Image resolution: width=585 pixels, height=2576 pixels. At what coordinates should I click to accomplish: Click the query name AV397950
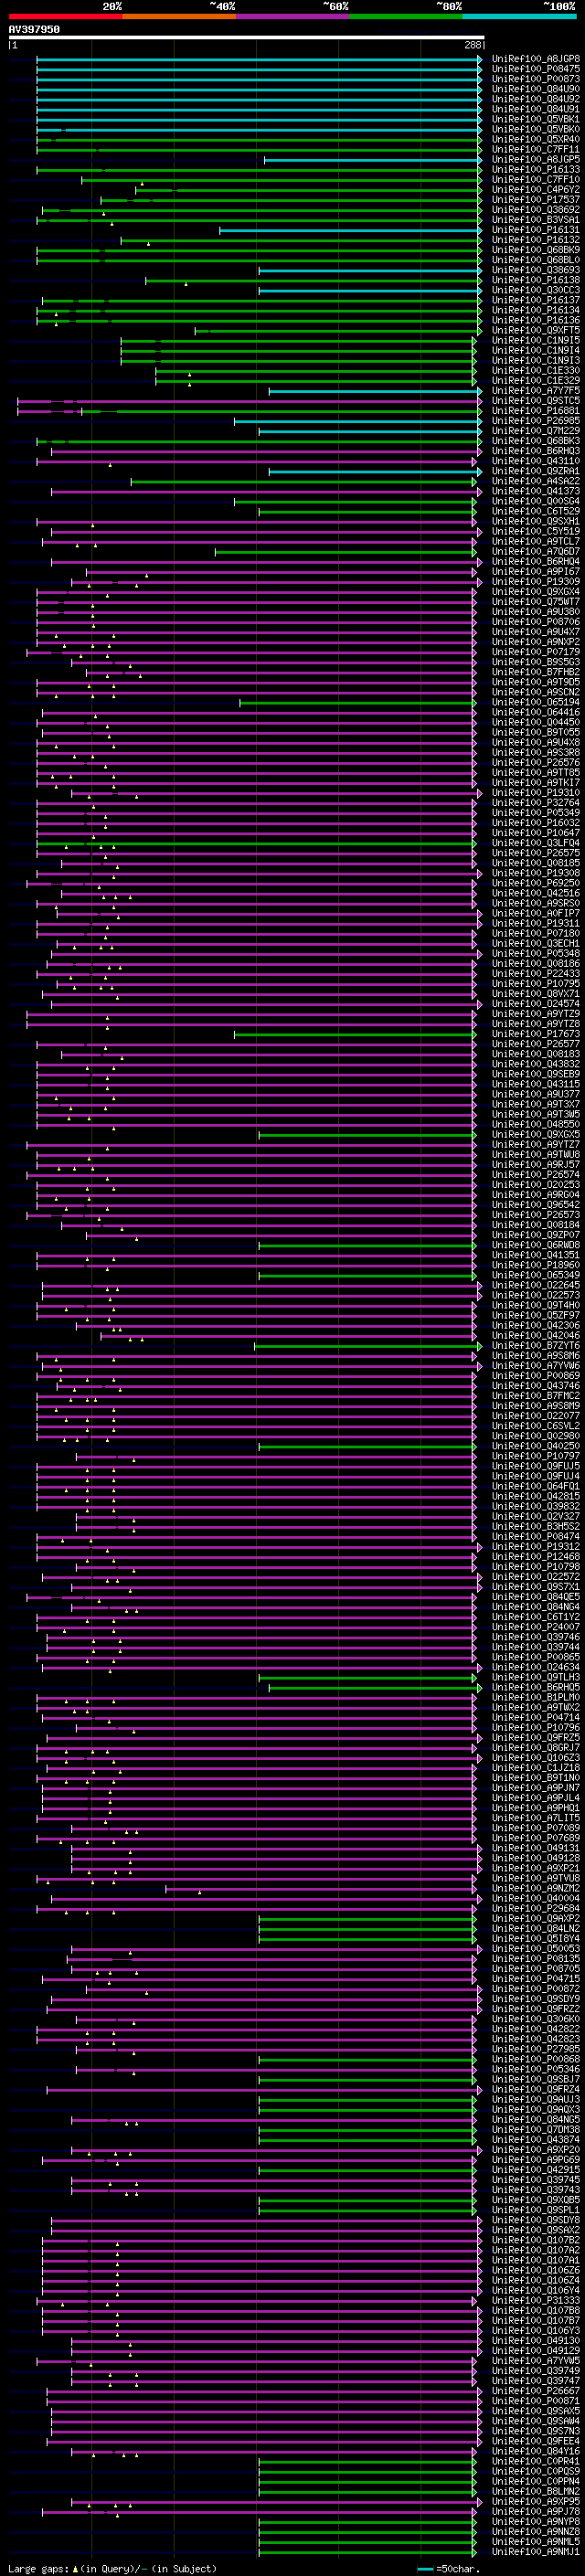[34, 30]
